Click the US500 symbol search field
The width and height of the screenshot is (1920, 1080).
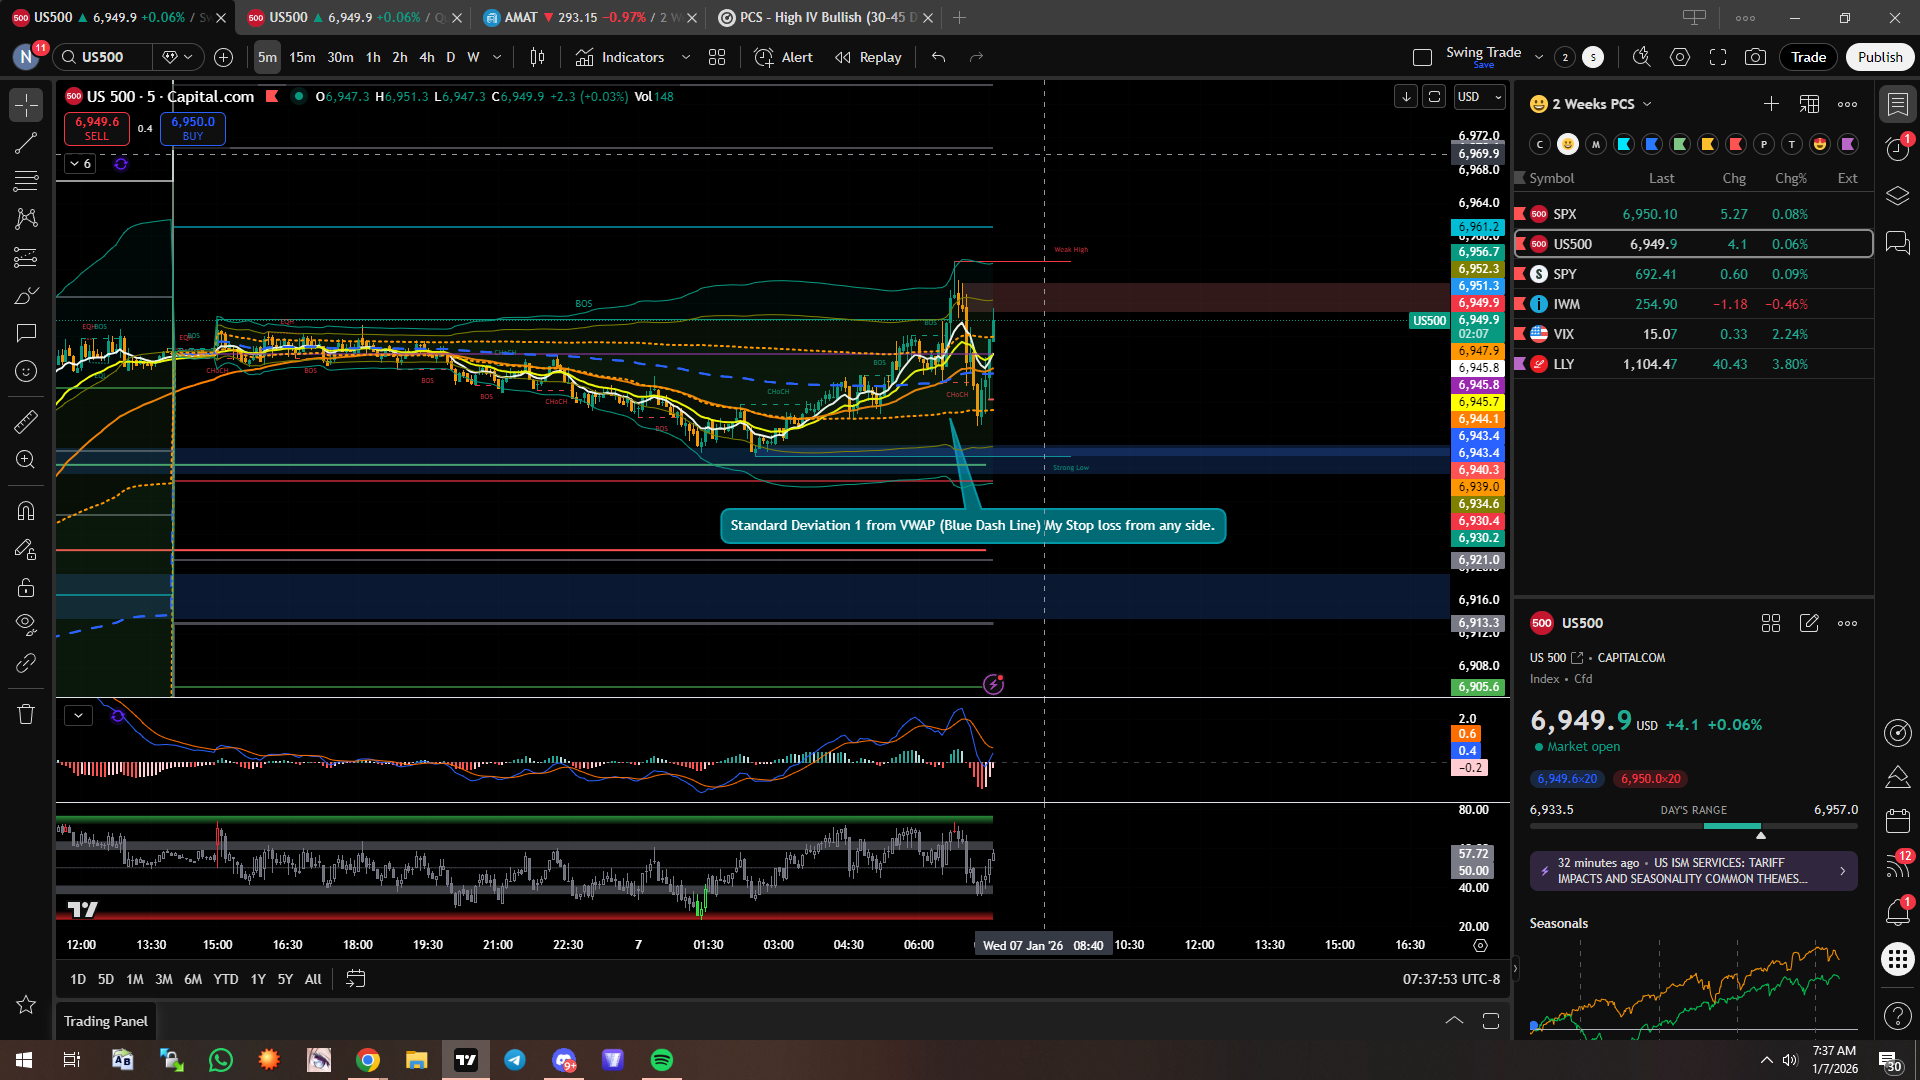click(103, 57)
